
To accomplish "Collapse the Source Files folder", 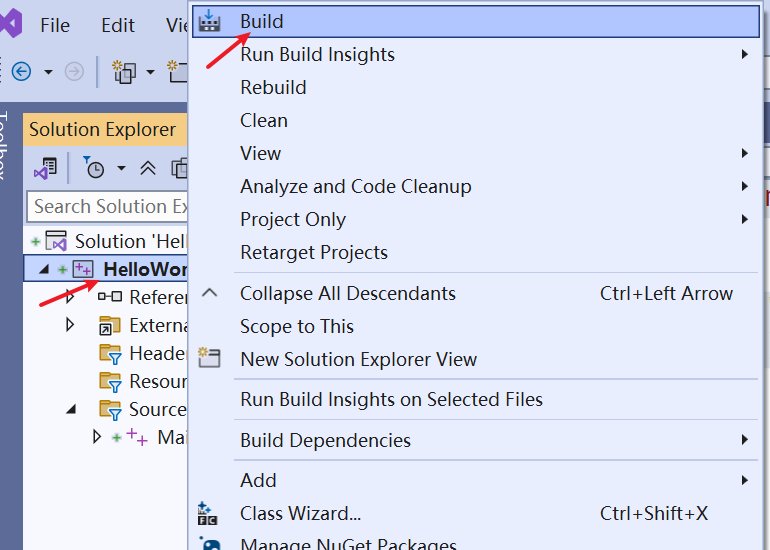I will [x=70, y=409].
